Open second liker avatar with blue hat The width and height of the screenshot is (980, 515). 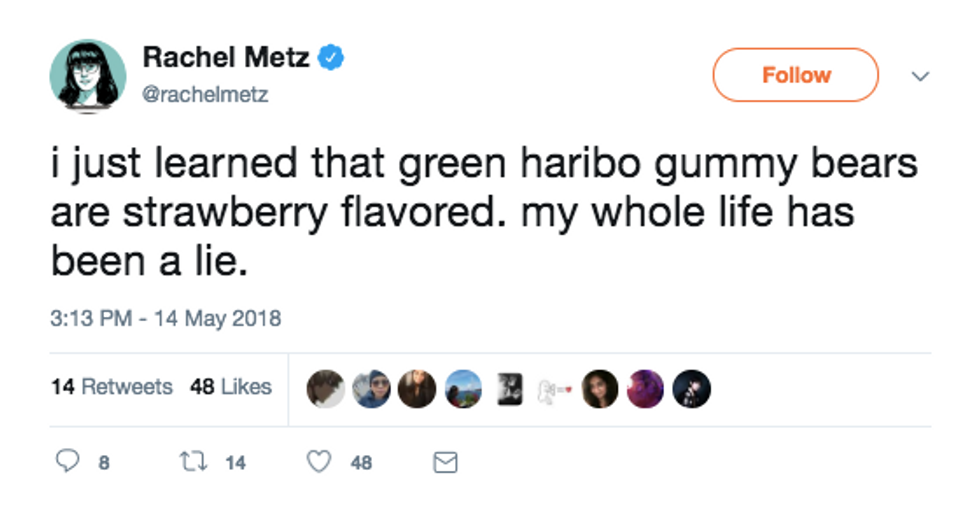coord(371,389)
